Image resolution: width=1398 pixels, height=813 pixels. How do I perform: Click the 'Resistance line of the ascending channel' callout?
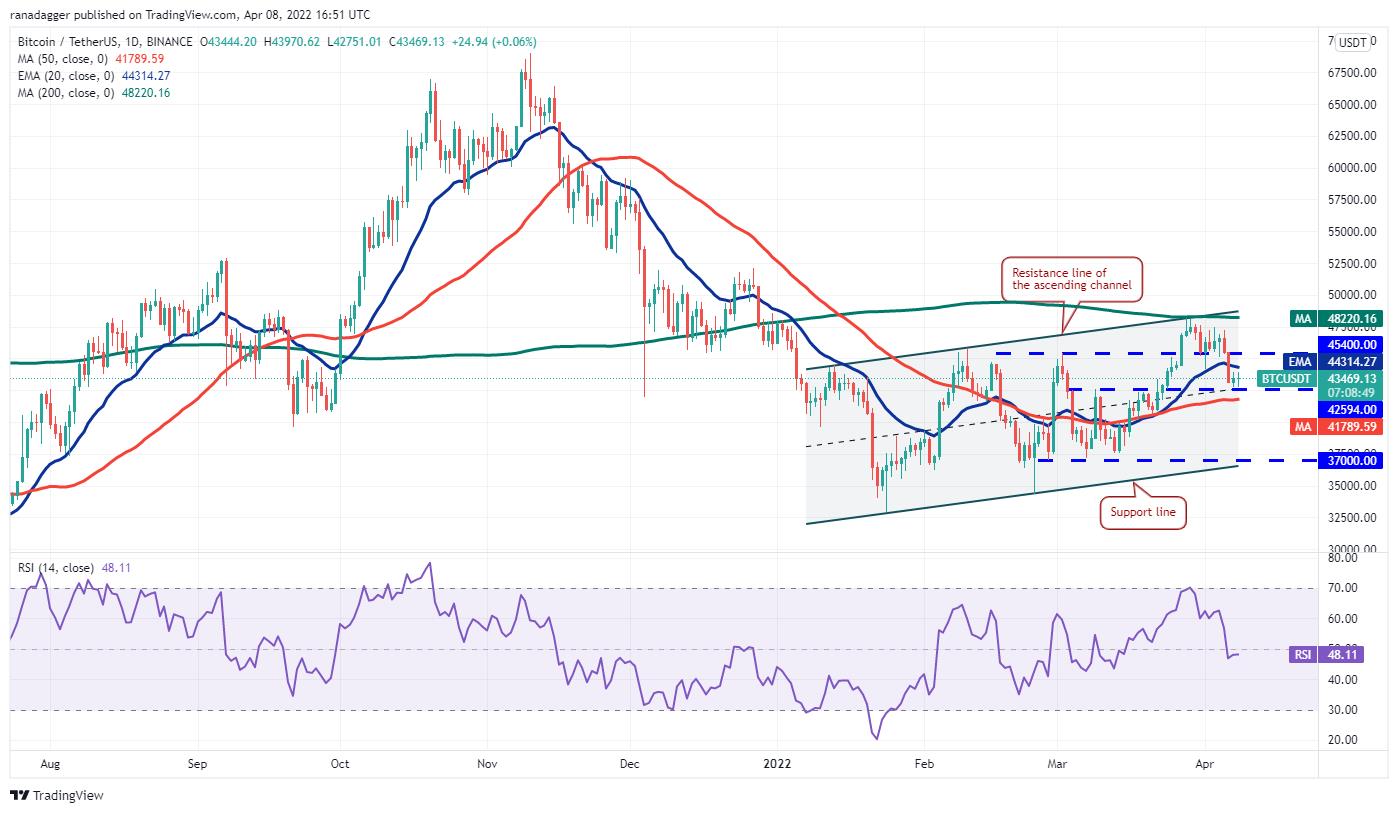click(x=1072, y=279)
